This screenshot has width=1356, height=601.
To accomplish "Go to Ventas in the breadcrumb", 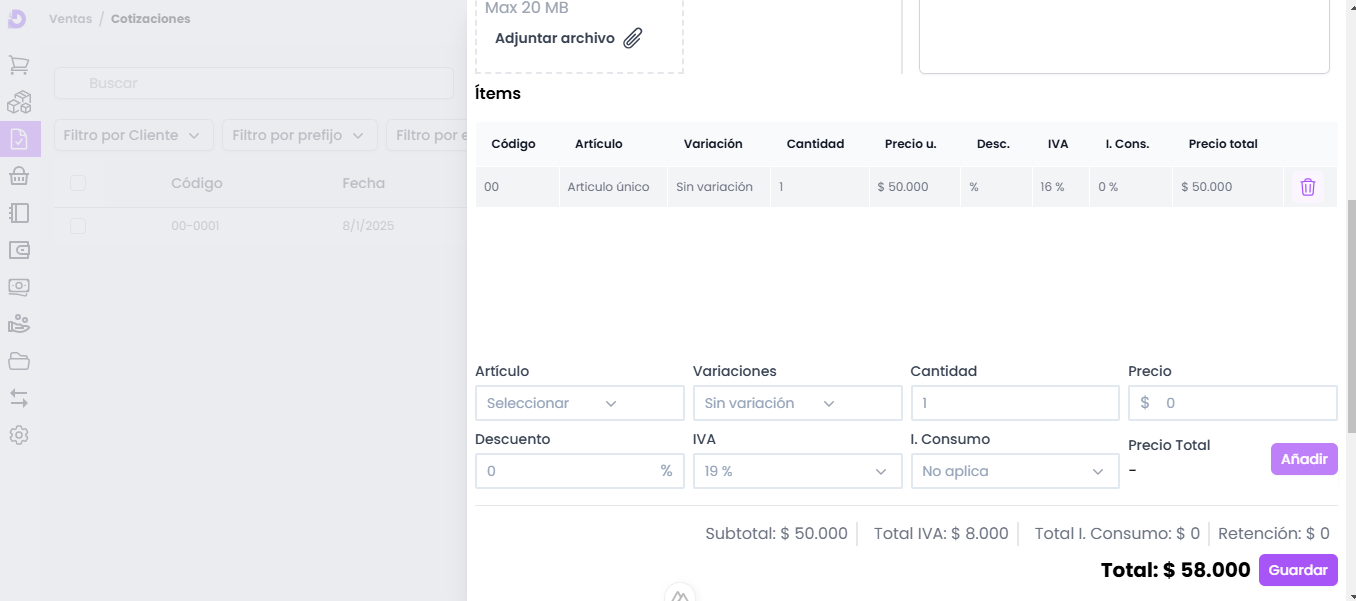I will [x=70, y=19].
